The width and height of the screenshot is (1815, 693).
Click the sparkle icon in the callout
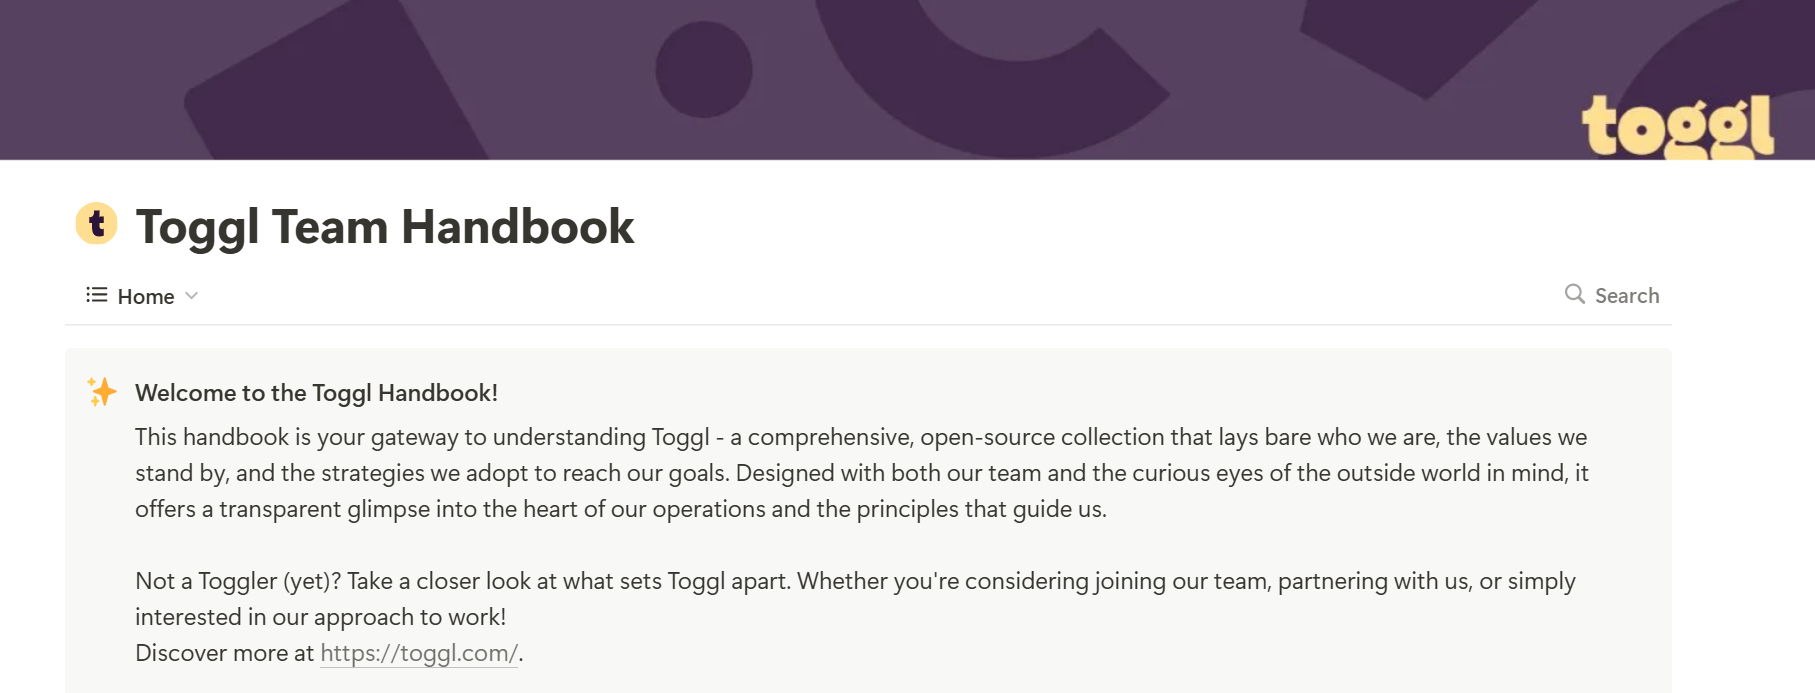[102, 392]
